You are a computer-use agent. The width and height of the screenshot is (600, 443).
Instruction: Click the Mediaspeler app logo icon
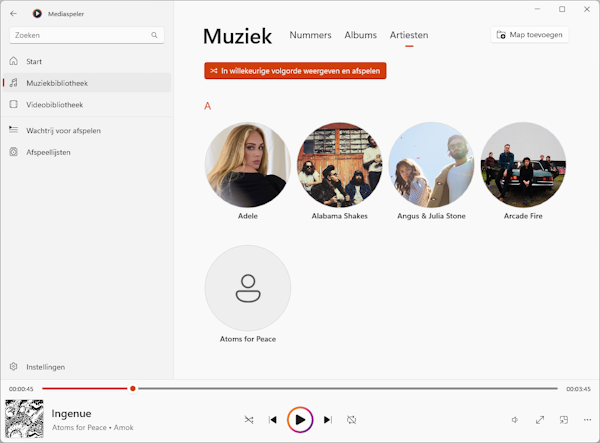[37, 14]
